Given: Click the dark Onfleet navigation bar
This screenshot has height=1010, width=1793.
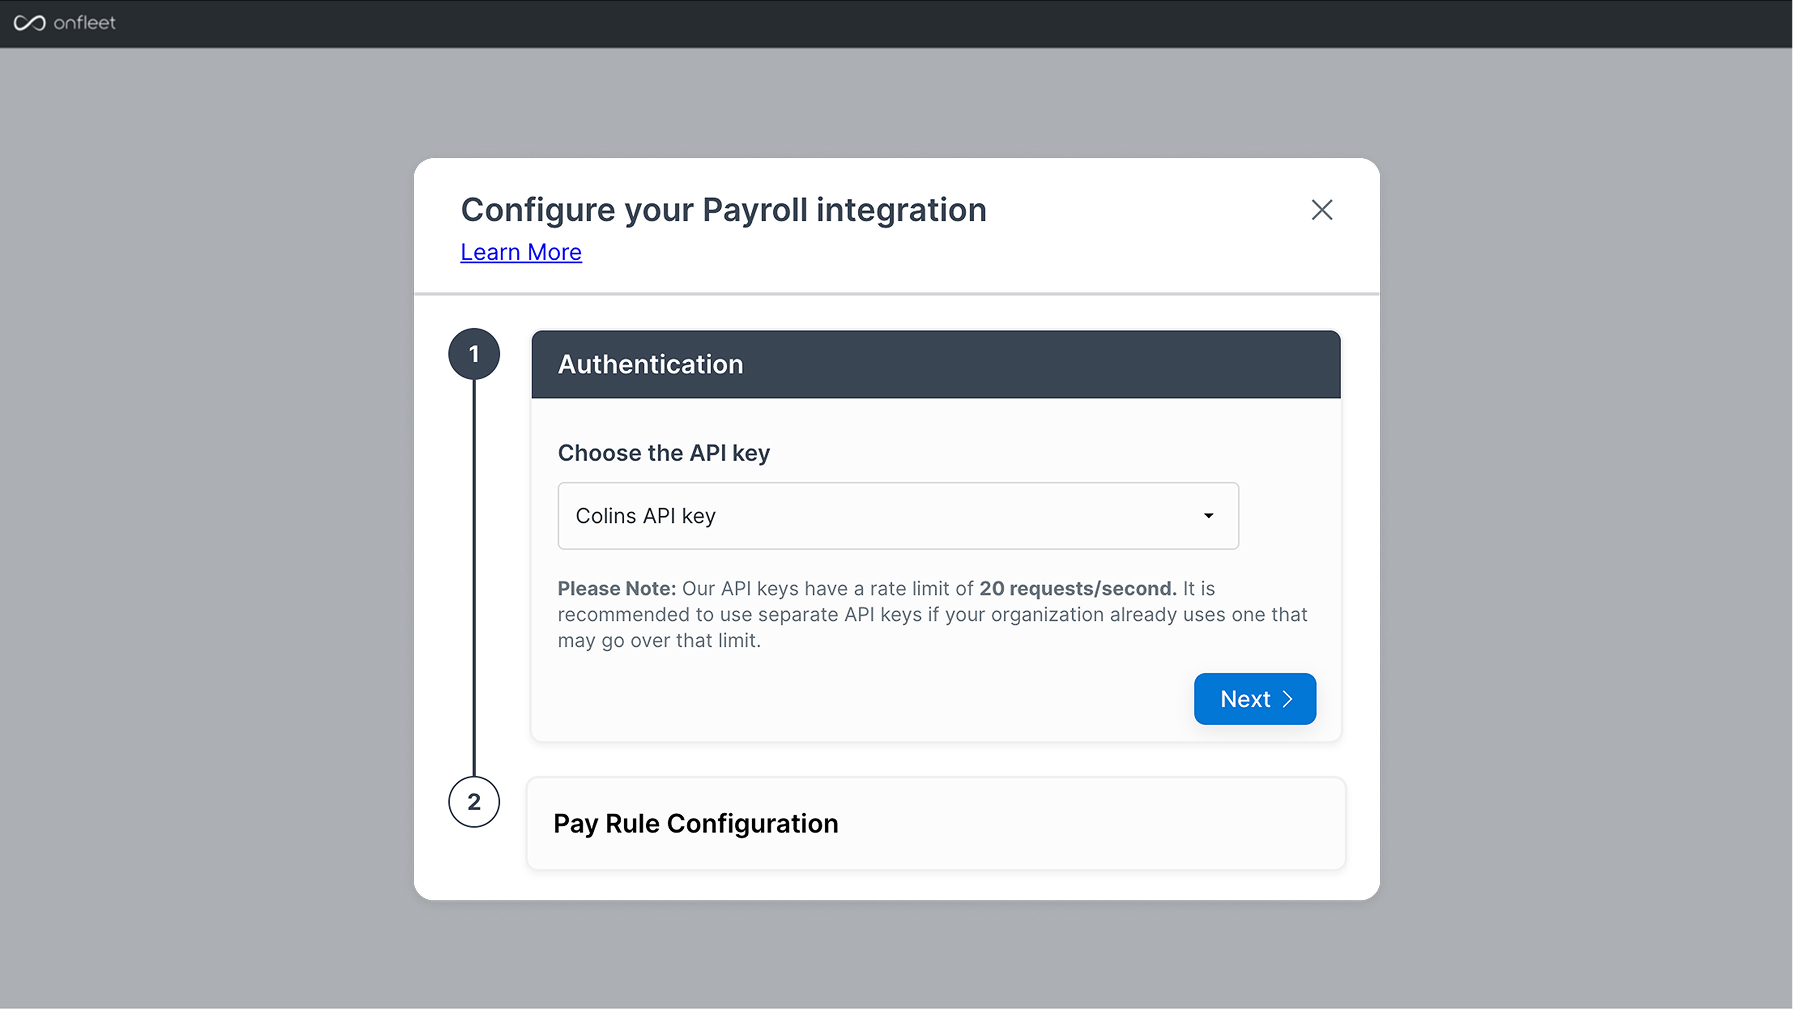Looking at the screenshot, I should pos(900,23).
